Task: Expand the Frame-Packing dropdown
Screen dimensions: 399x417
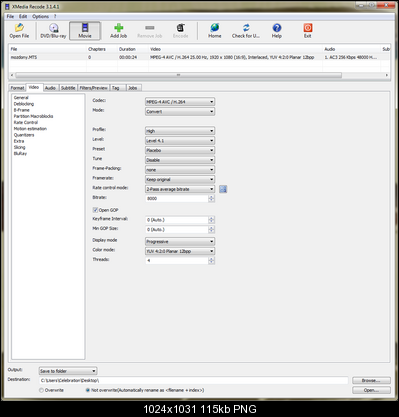Action: coord(180,170)
